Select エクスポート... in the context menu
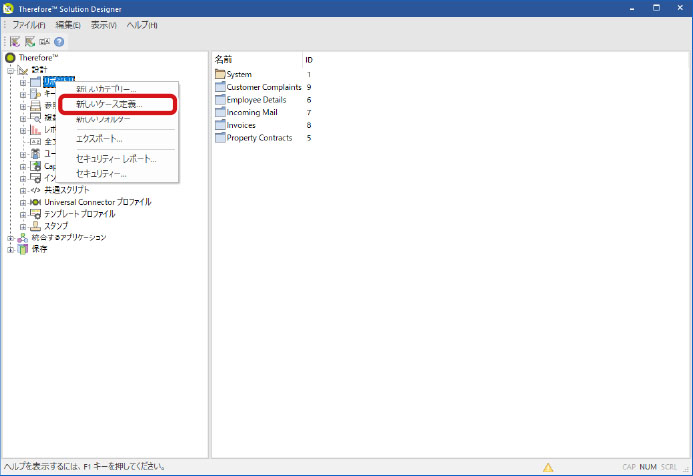 point(99,138)
